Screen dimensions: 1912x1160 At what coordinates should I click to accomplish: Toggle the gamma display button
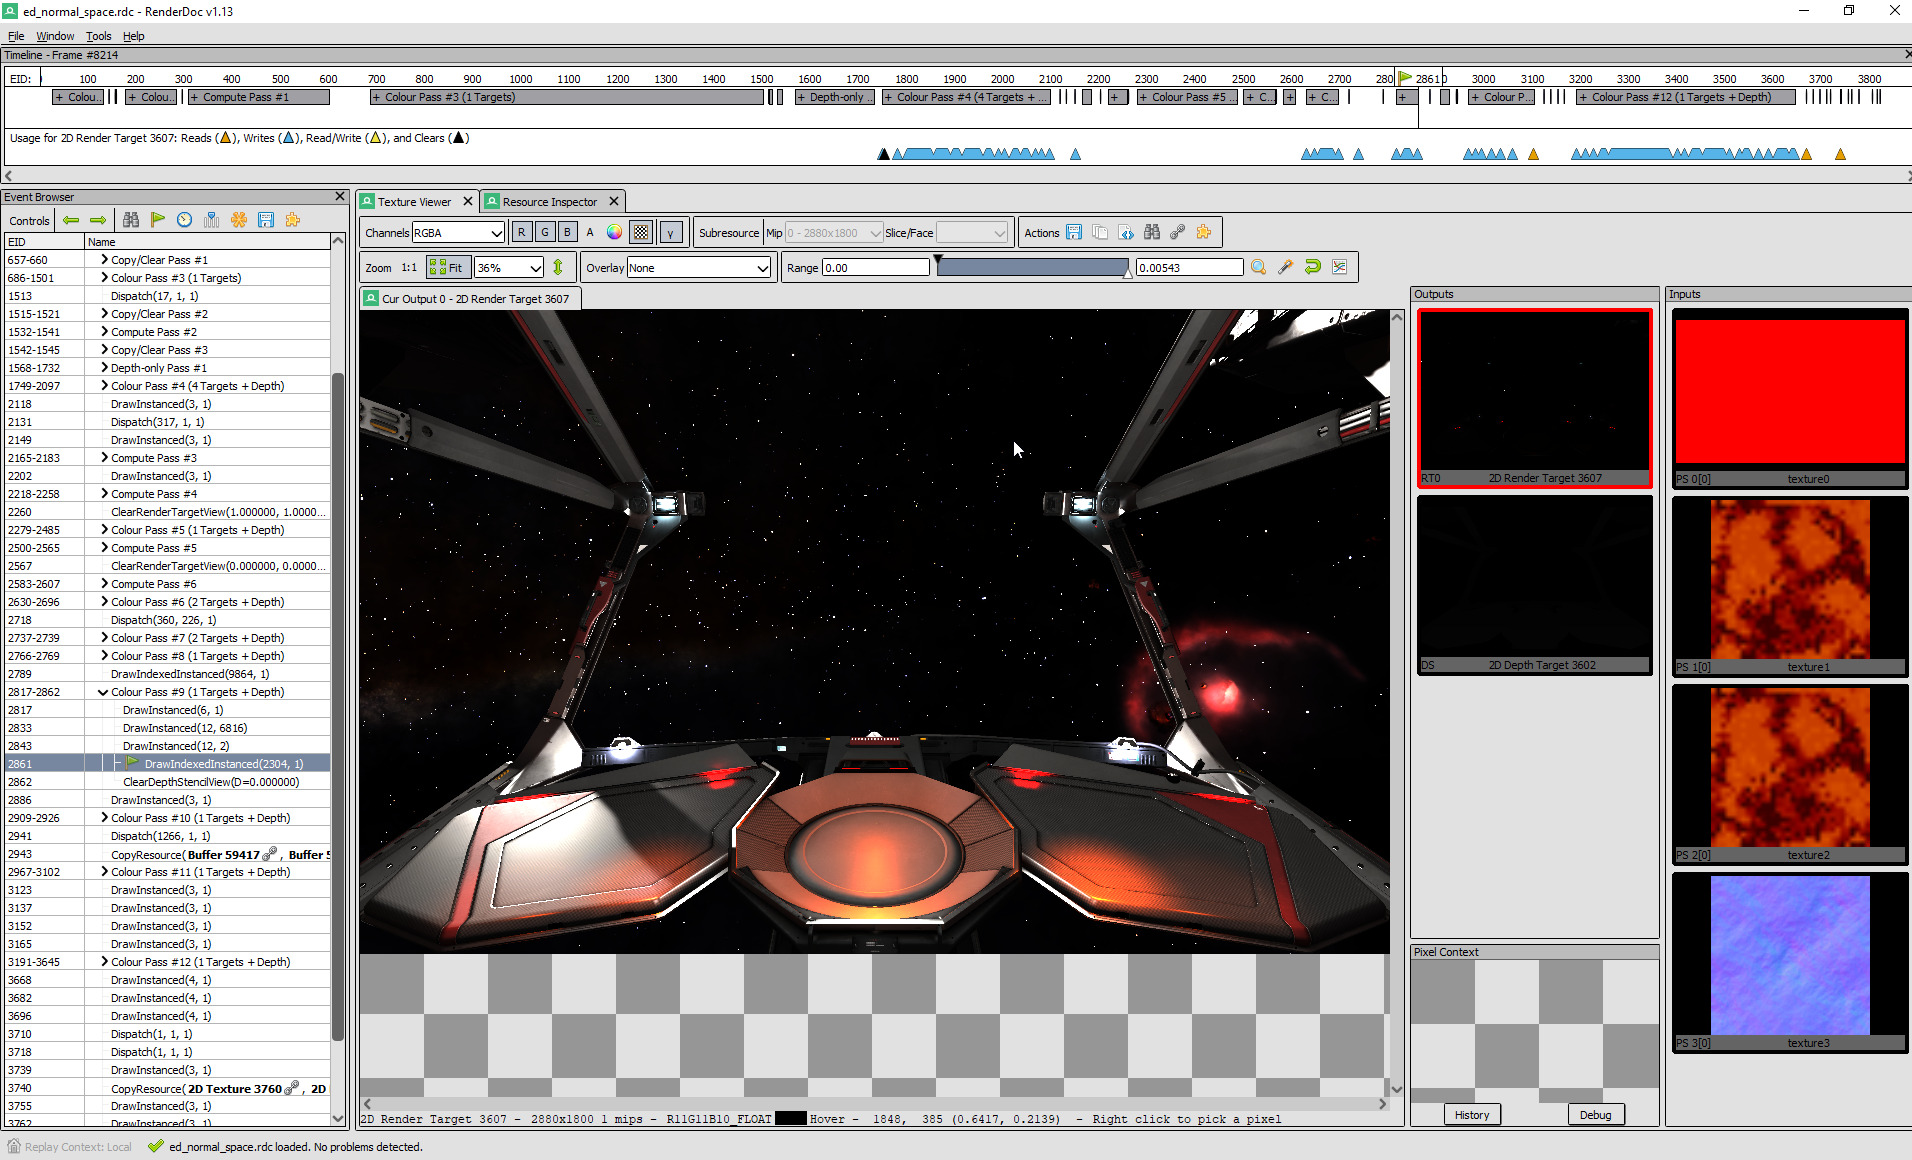click(671, 232)
